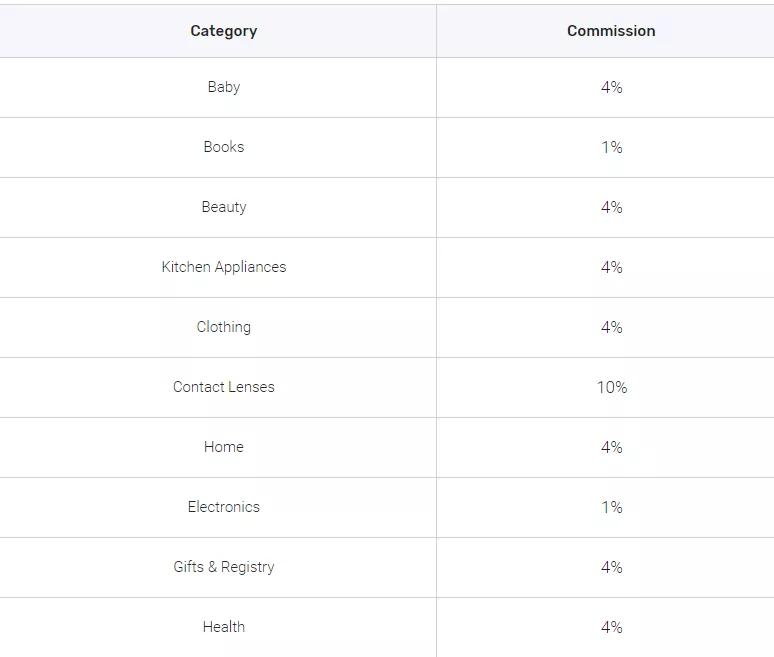
Task: Select the Books category cell
Action: 218,148
